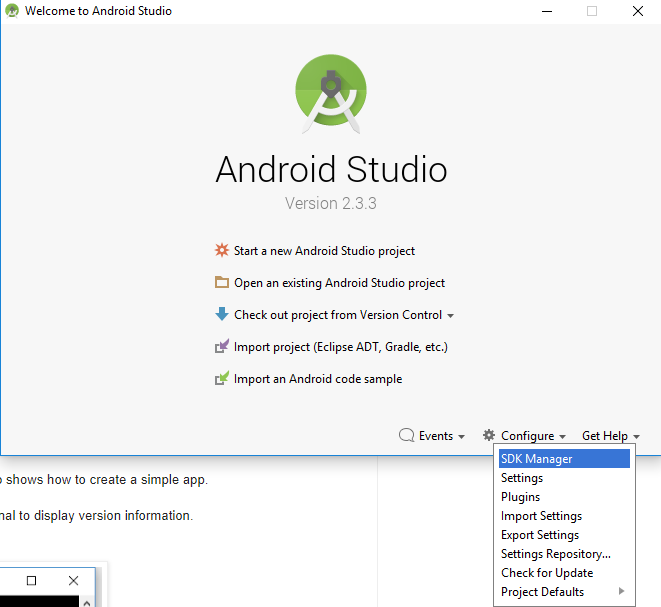Minimize the Welcome to Android Studio window

(x=547, y=11)
